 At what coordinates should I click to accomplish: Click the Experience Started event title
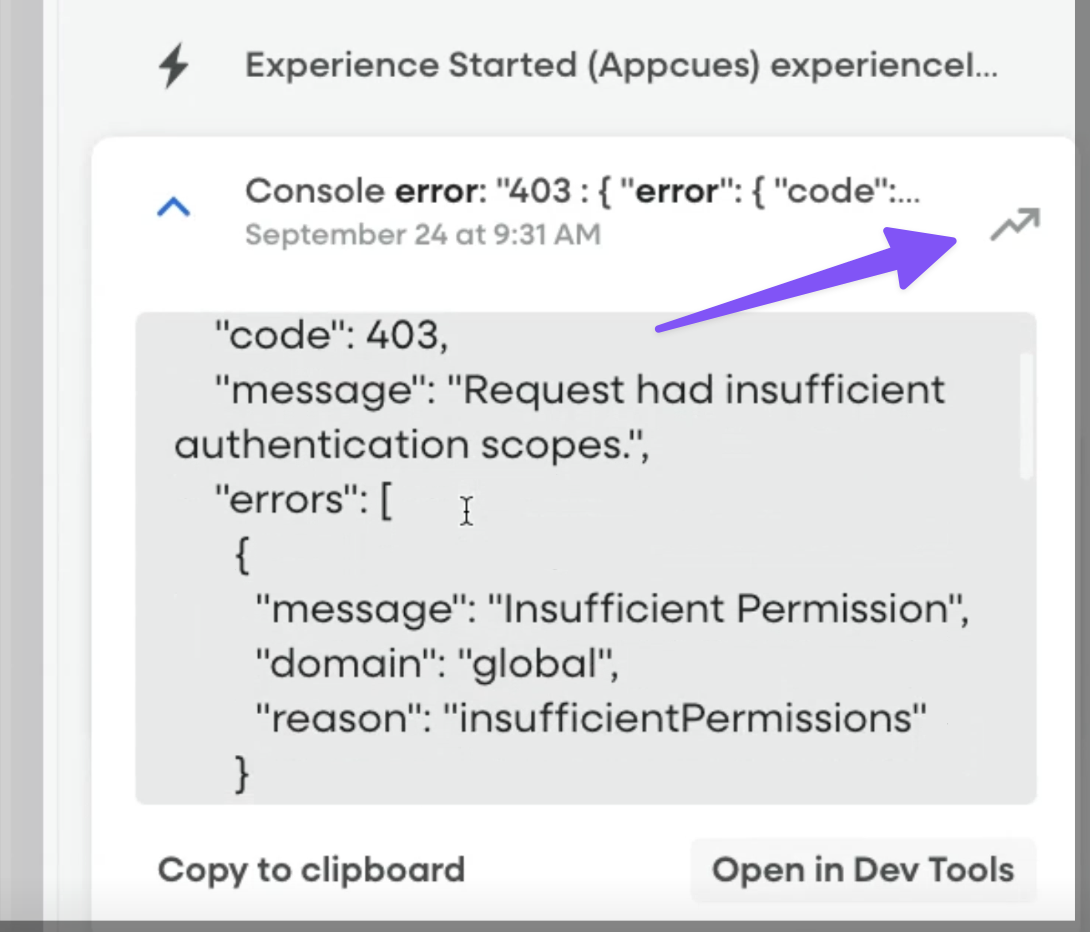620,63
